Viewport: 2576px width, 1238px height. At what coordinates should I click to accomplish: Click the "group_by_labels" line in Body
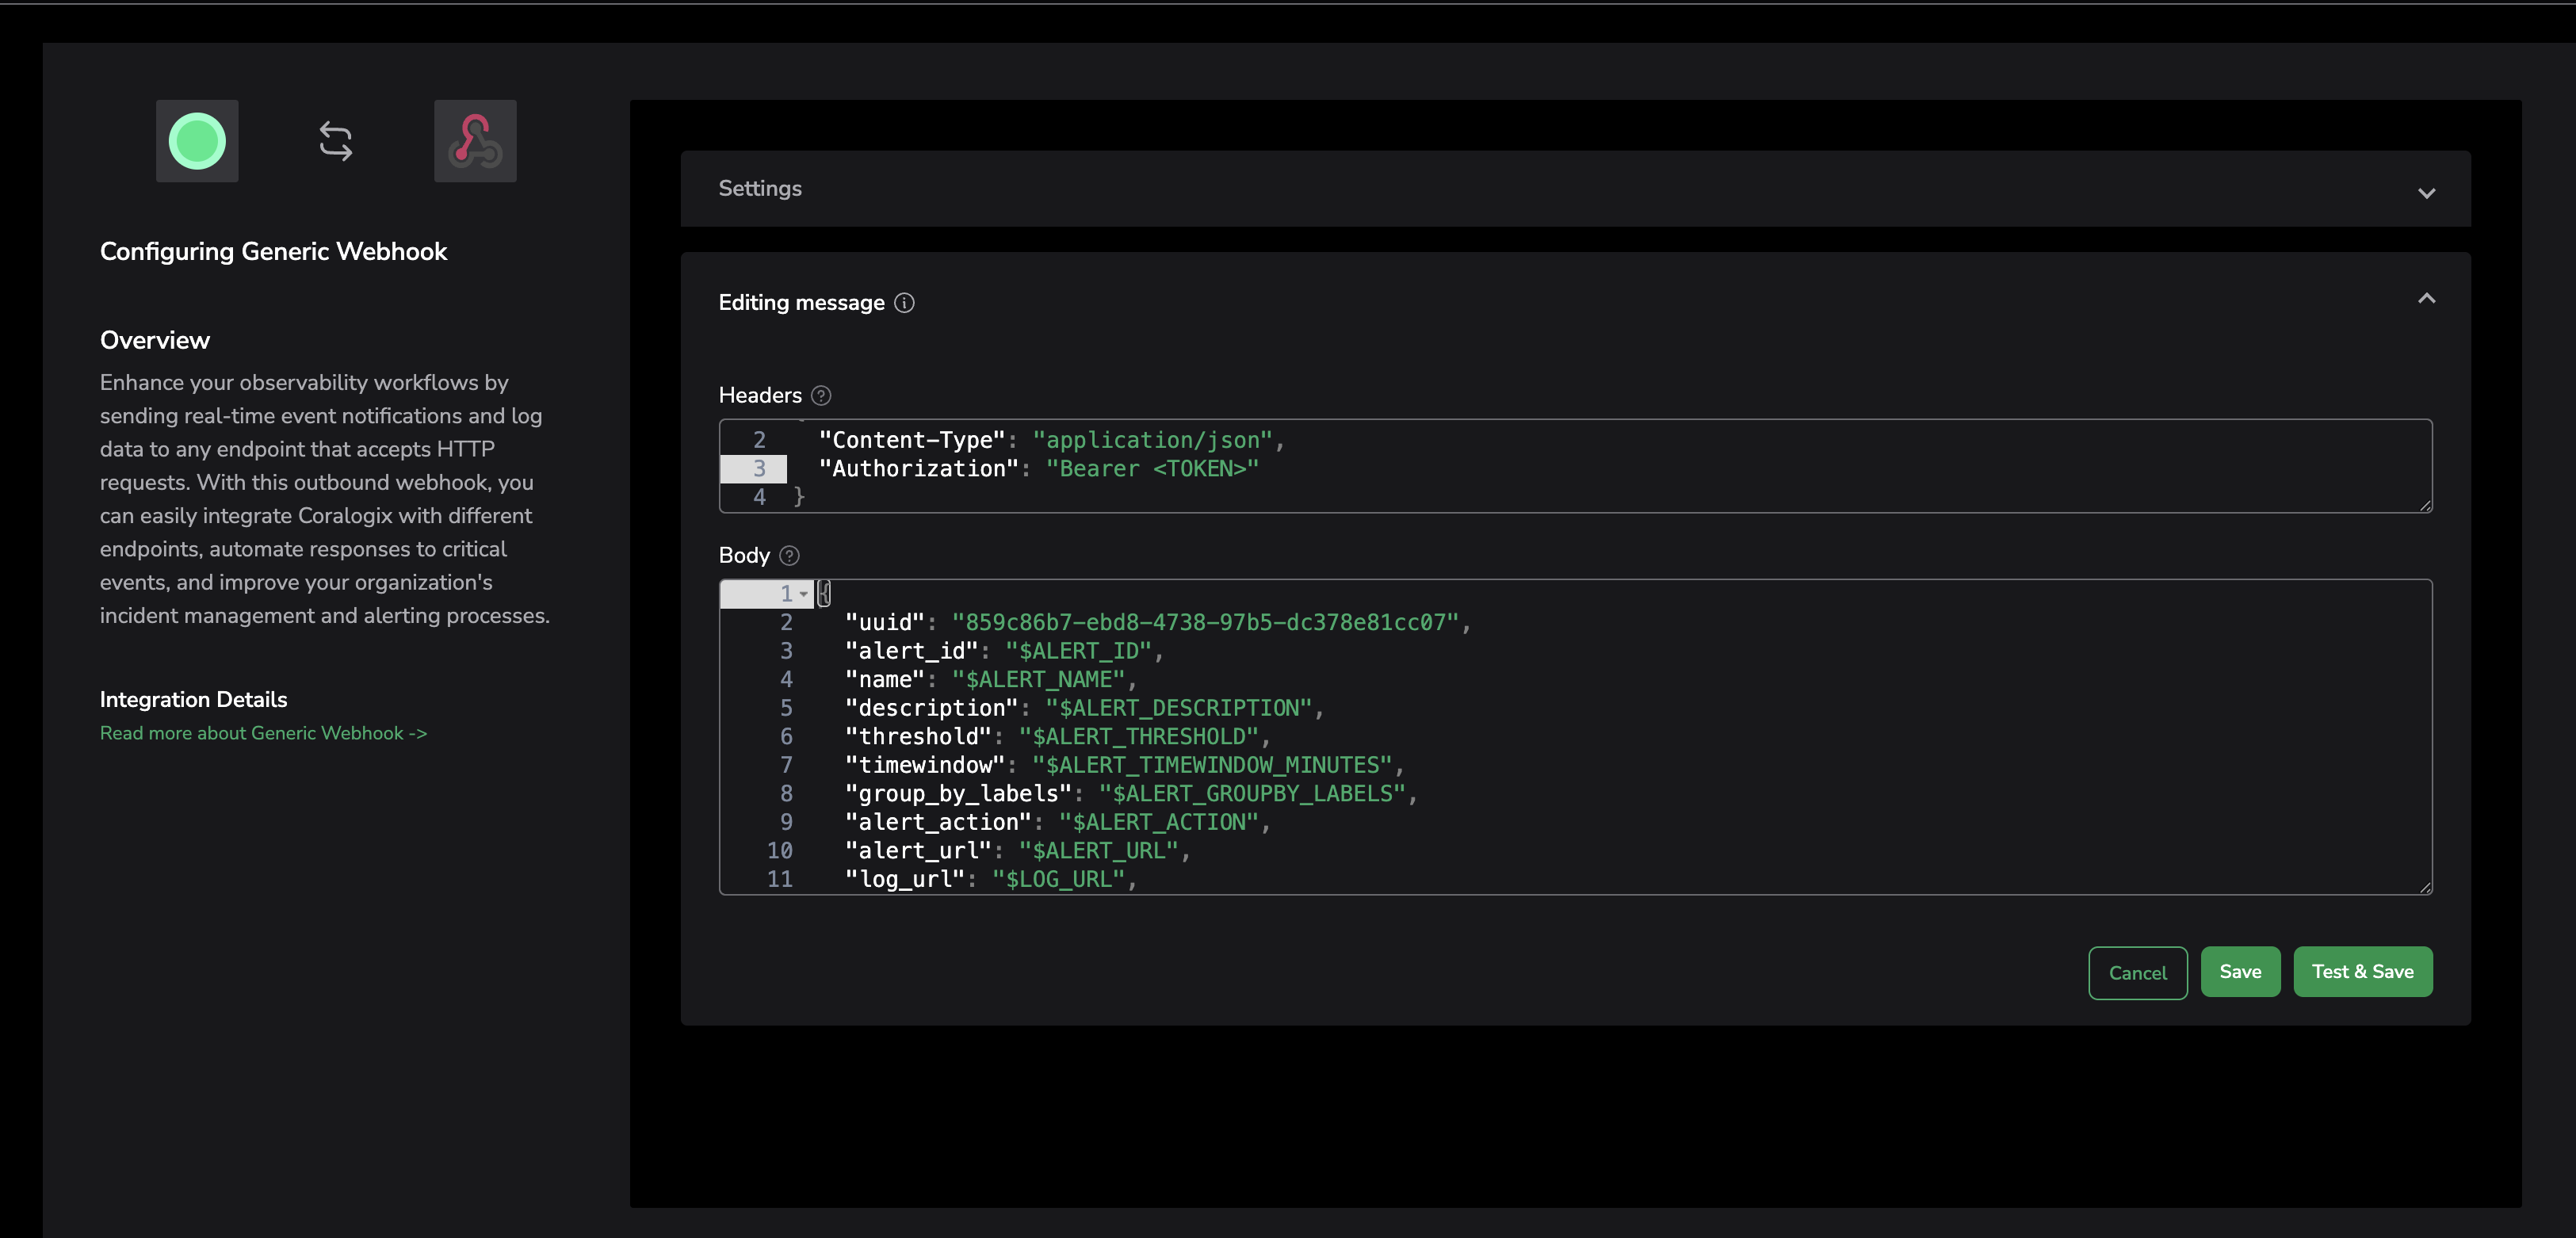point(1131,794)
